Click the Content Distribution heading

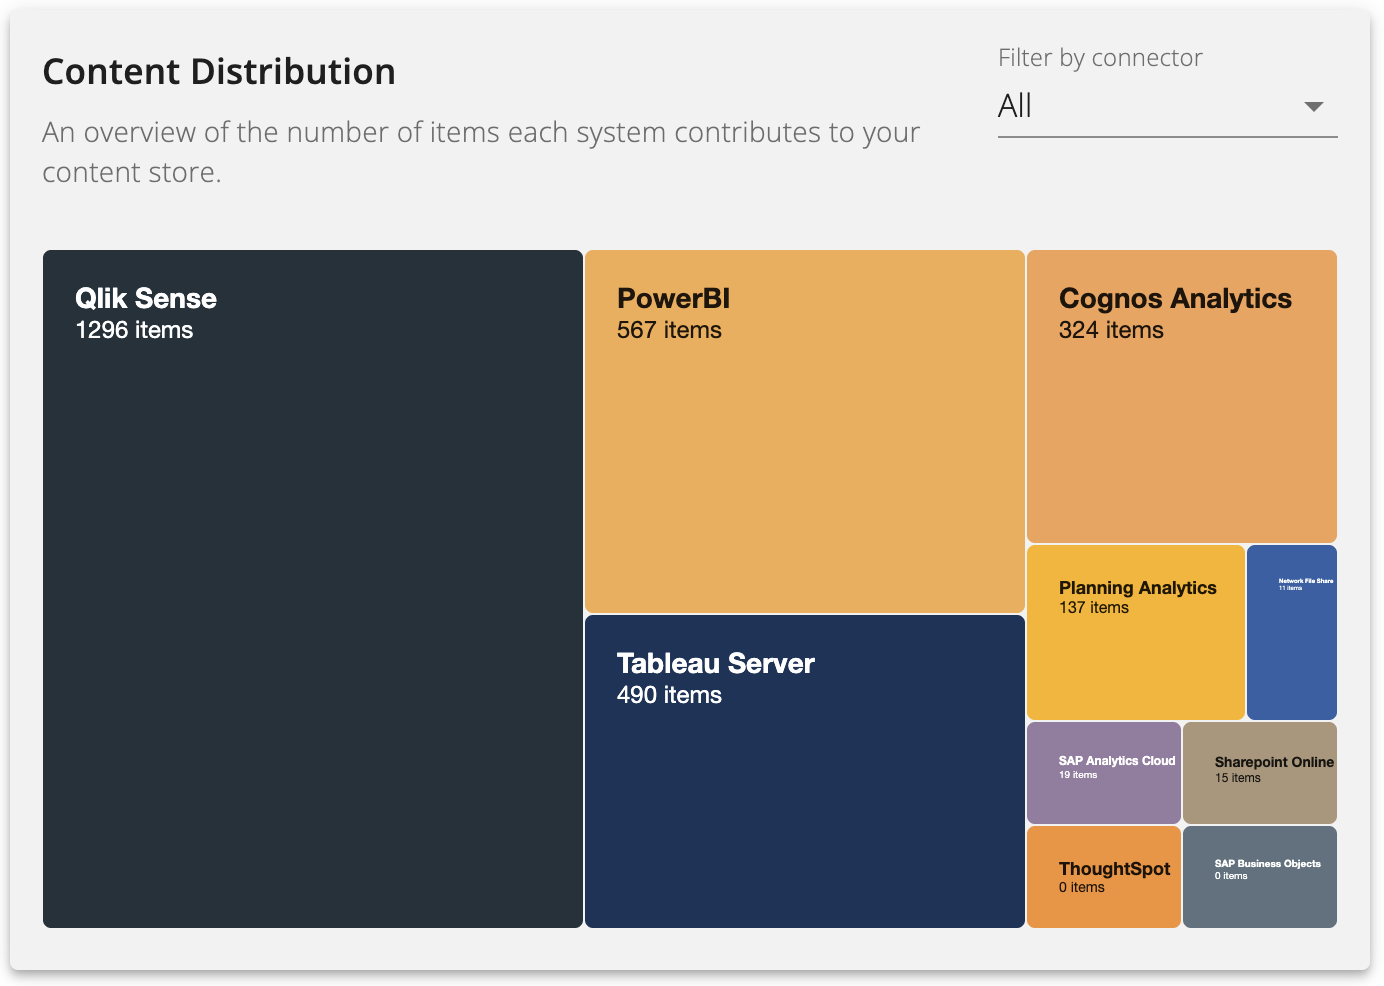click(219, 72)
